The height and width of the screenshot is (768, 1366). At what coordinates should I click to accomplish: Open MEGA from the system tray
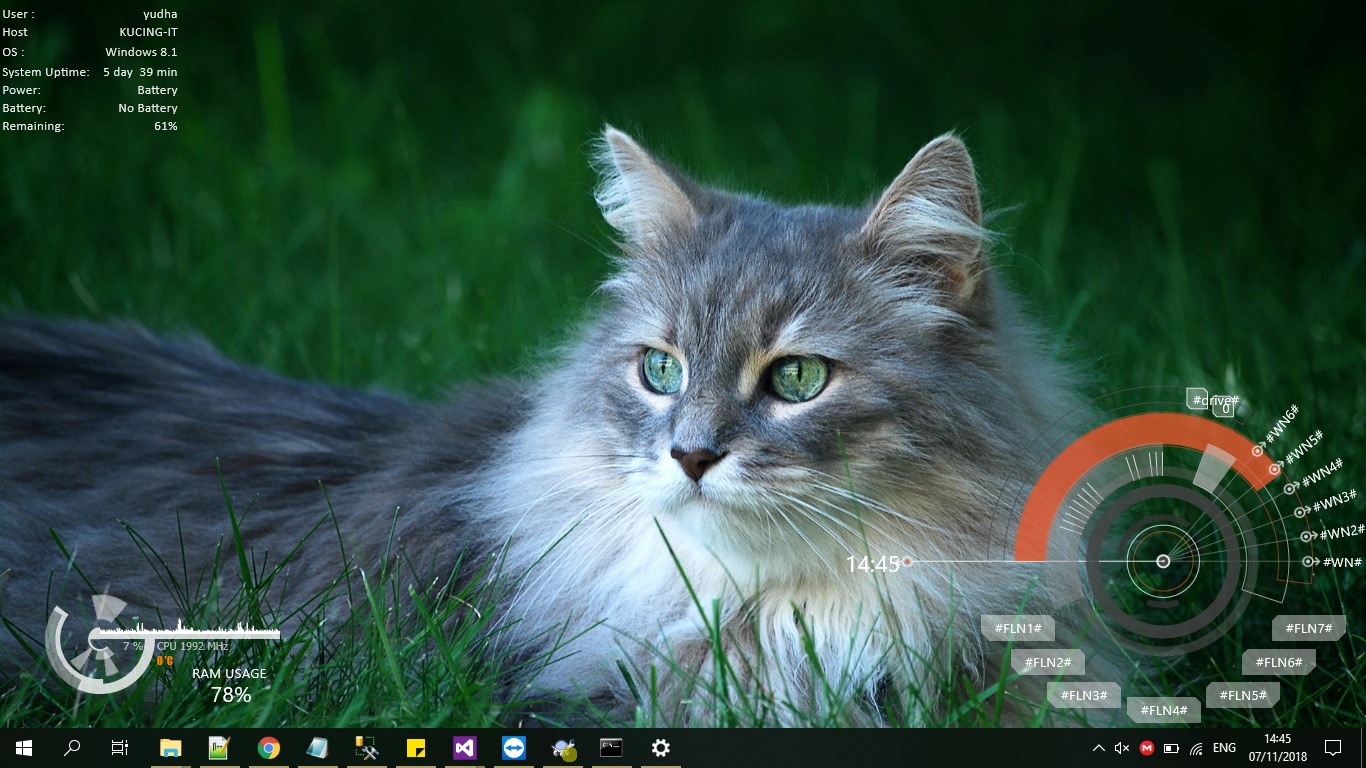tap(1147, 747)
